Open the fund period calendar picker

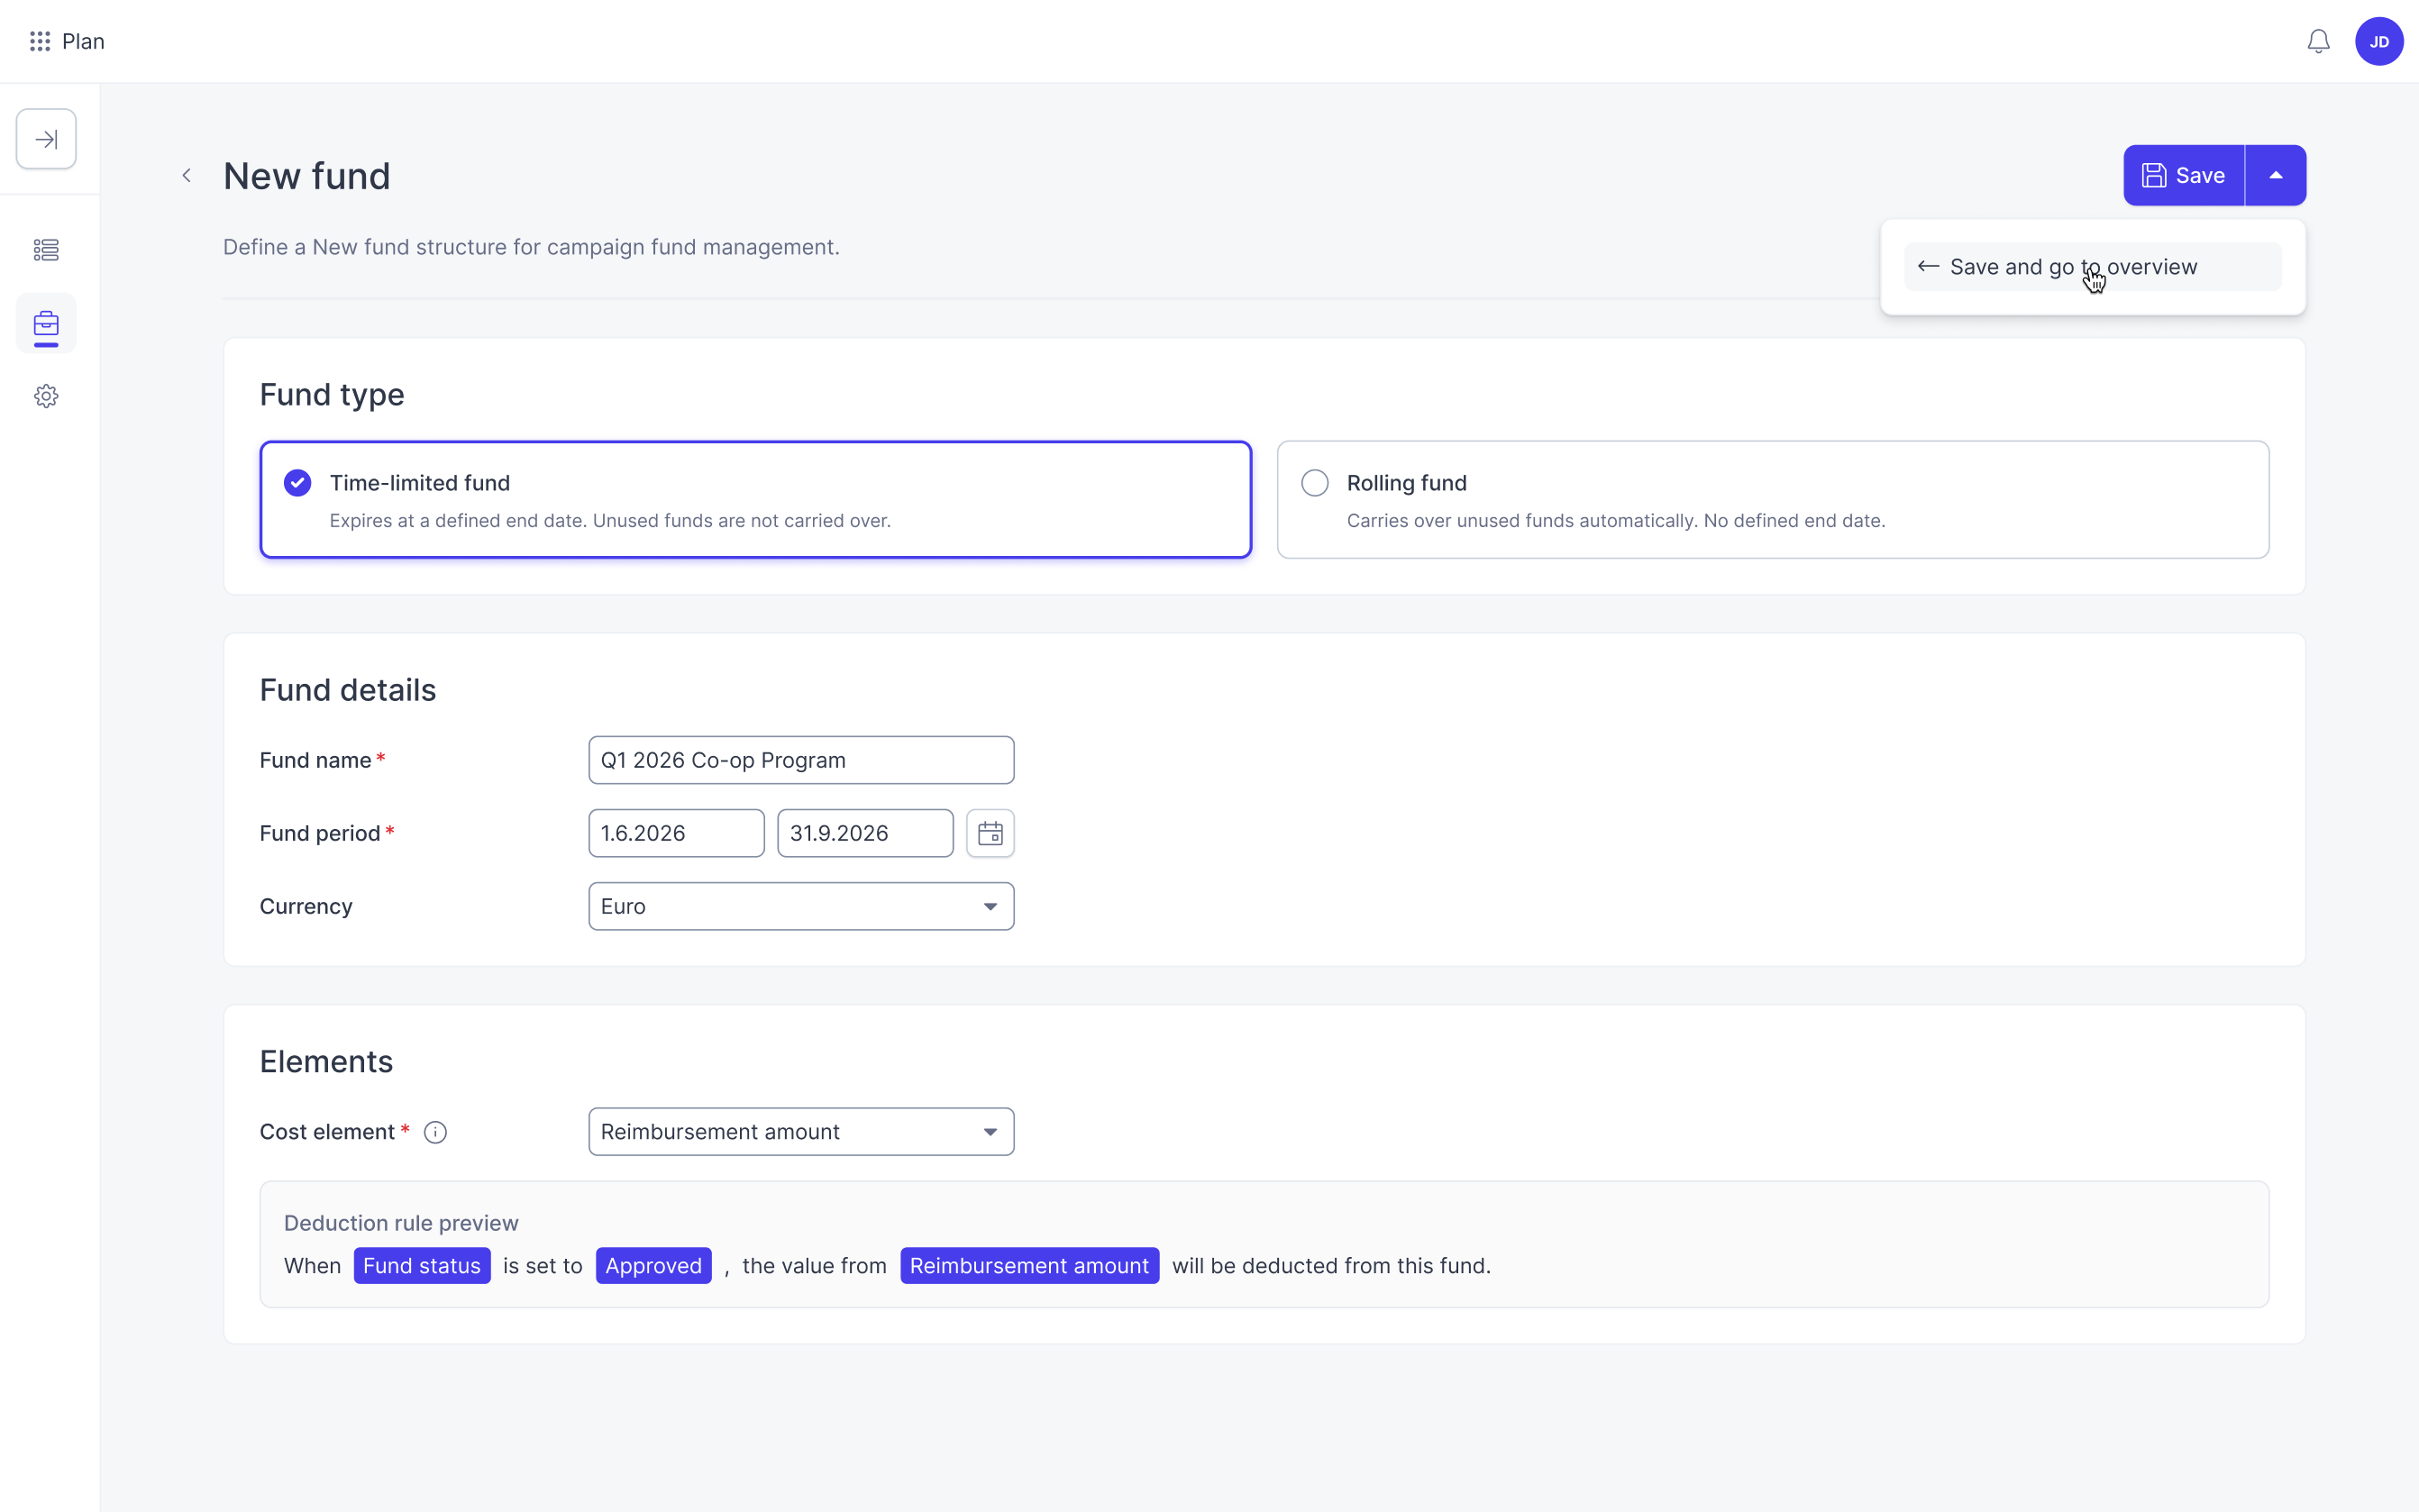click(x=990, y=833)
